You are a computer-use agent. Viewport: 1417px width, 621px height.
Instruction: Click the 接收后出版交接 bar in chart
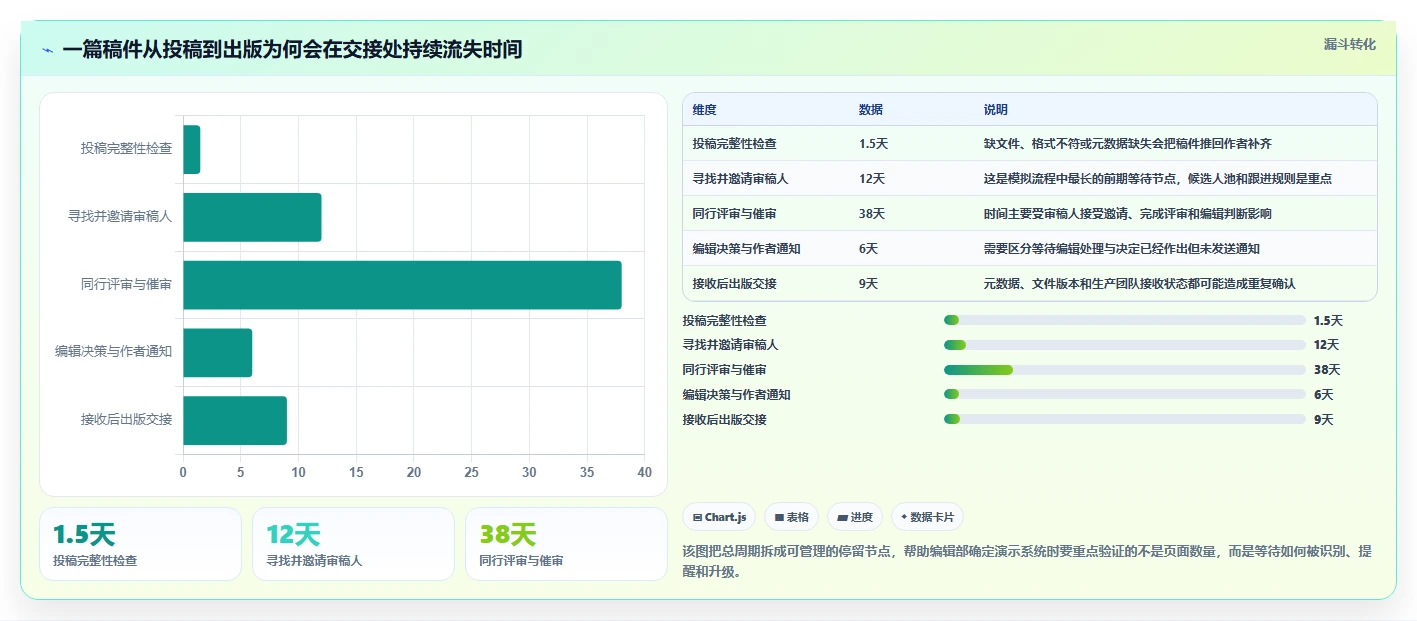pos(235,420)
